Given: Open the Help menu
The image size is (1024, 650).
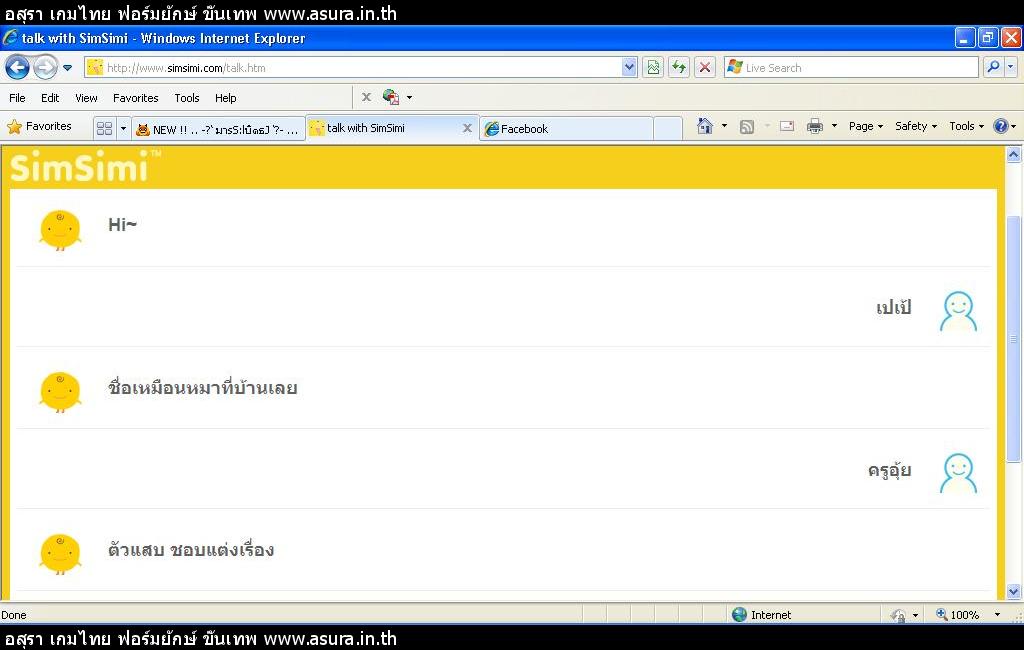Looking at the screenshot, I should pos(225,98).
